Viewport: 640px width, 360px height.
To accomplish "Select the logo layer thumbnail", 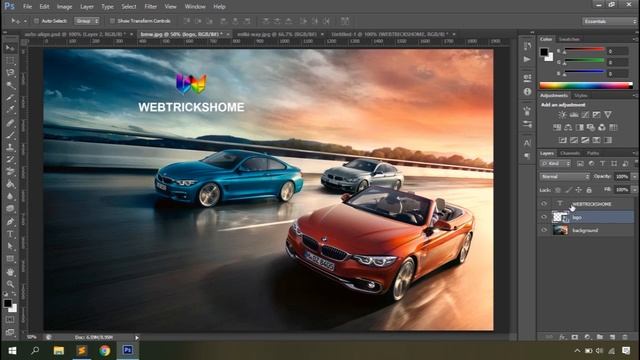I will coord(560,217).
